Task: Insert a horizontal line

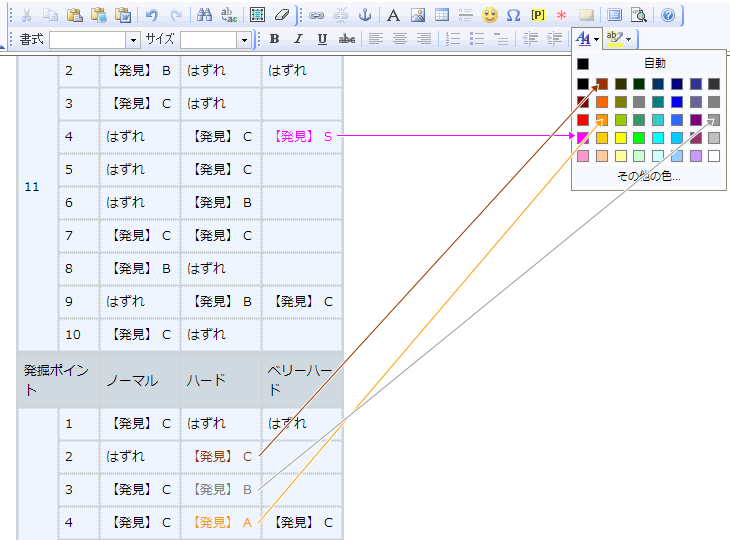Action: click(466, 15)
